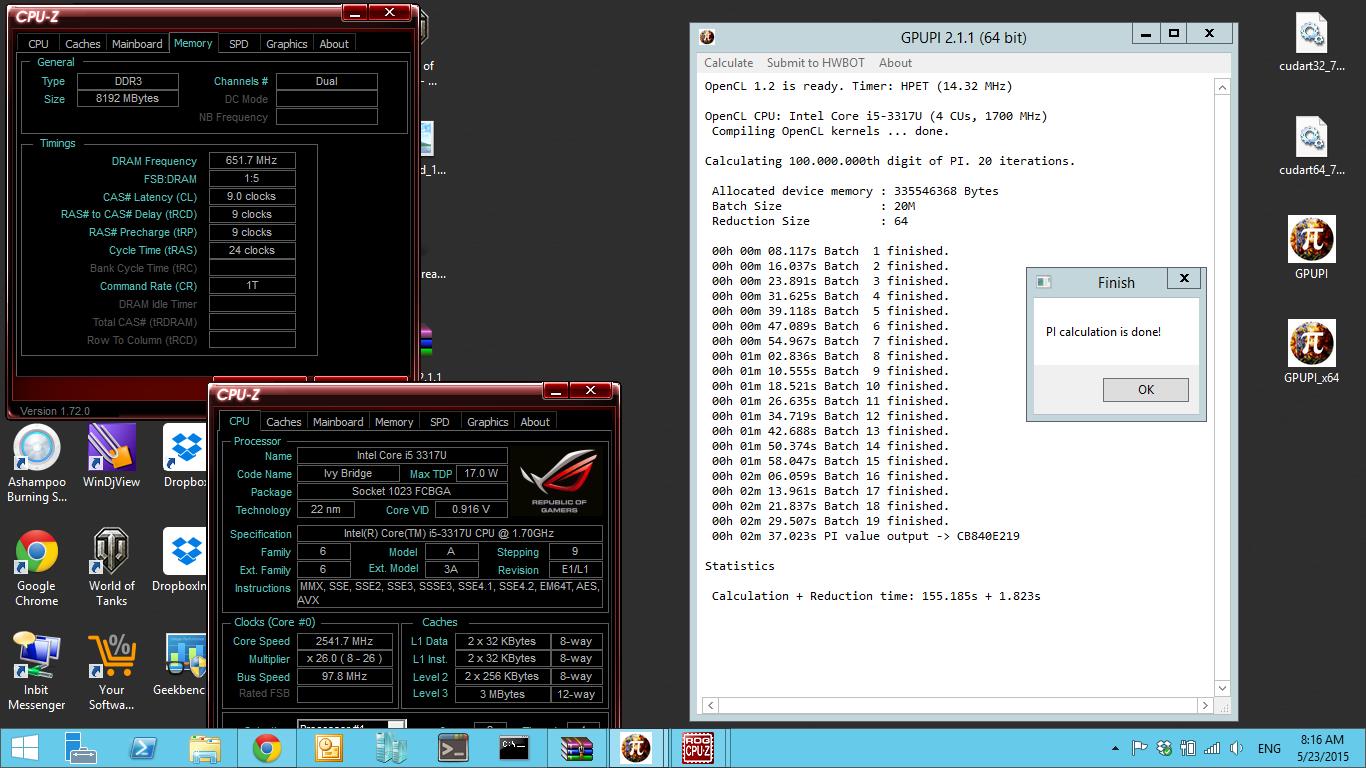Click the Size value 8192 MBytes

127,98
